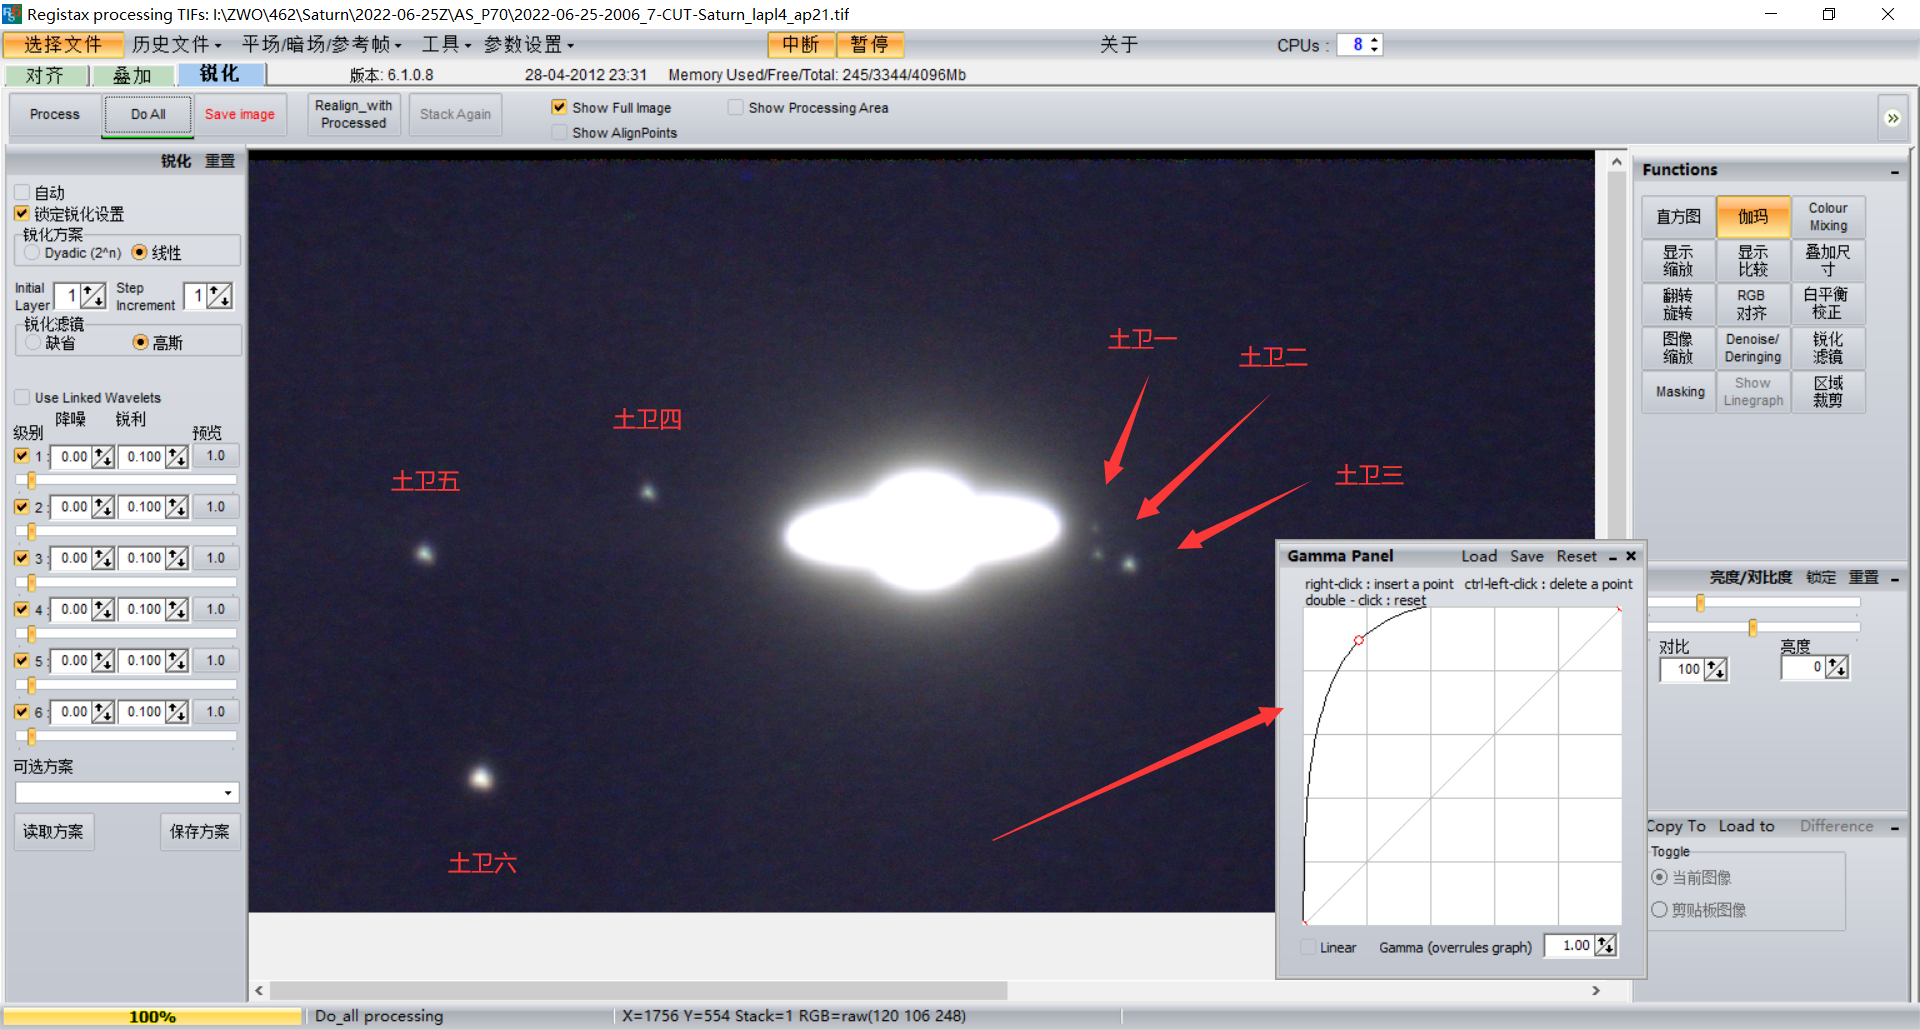Collapse the 亮度/对比度 panel
Image resolution: width=1920 pixels, height=1030 pixels.
1895,578
